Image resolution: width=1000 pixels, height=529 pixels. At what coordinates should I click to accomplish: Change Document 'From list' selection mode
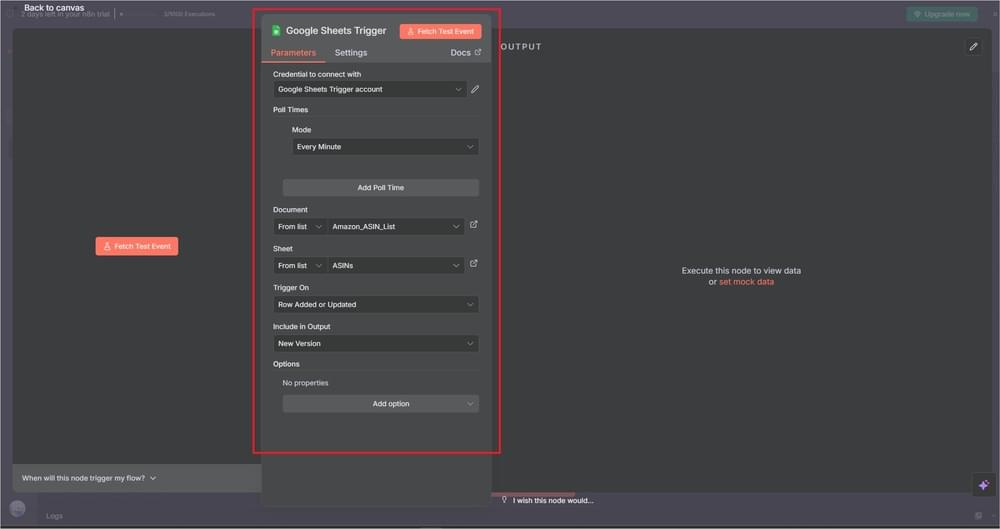pos(300,227)
